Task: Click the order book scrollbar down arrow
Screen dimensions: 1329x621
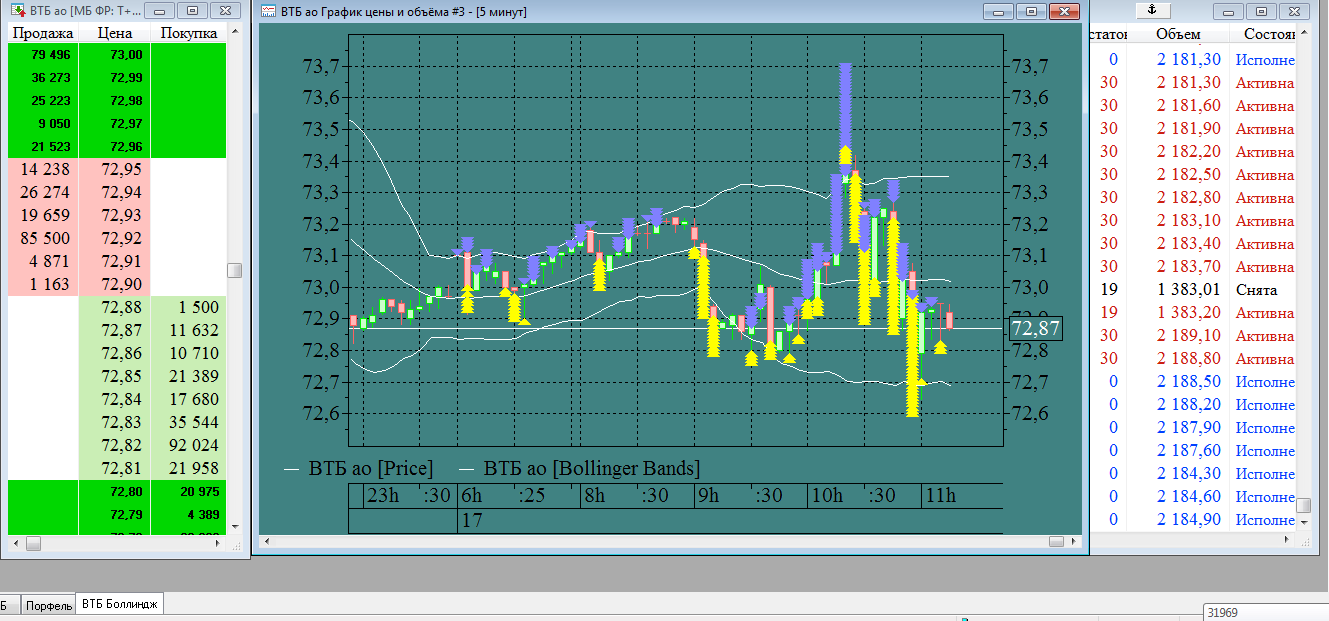Action: click(x=234, y=526)
